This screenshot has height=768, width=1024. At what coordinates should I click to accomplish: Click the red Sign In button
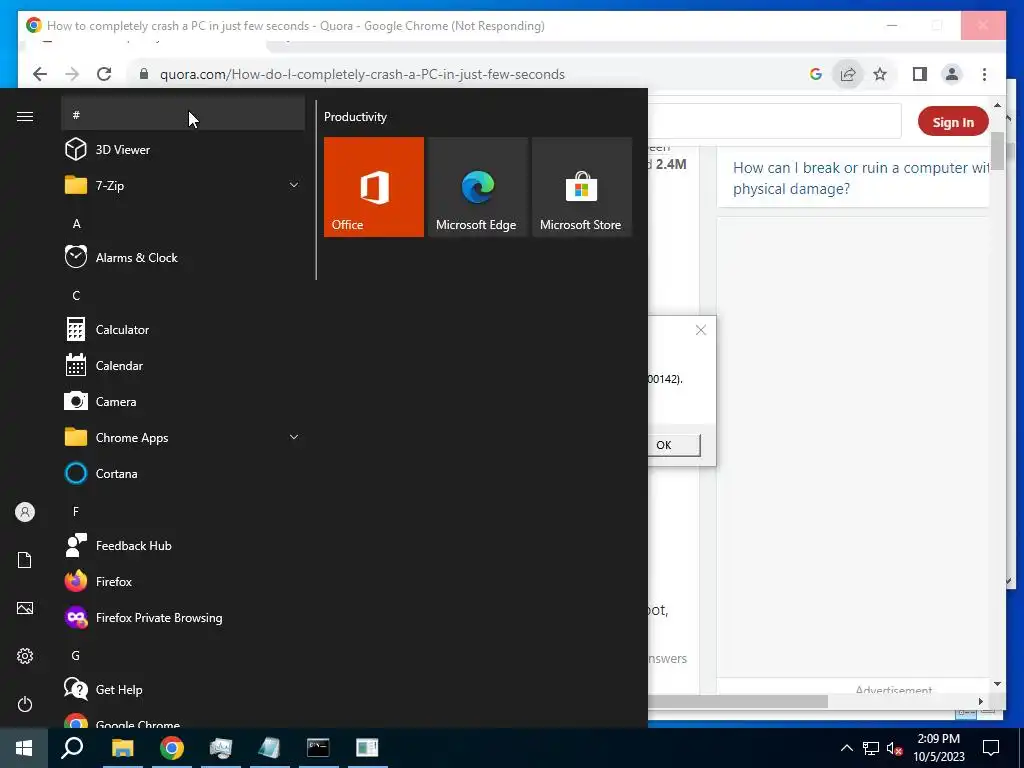953,122
